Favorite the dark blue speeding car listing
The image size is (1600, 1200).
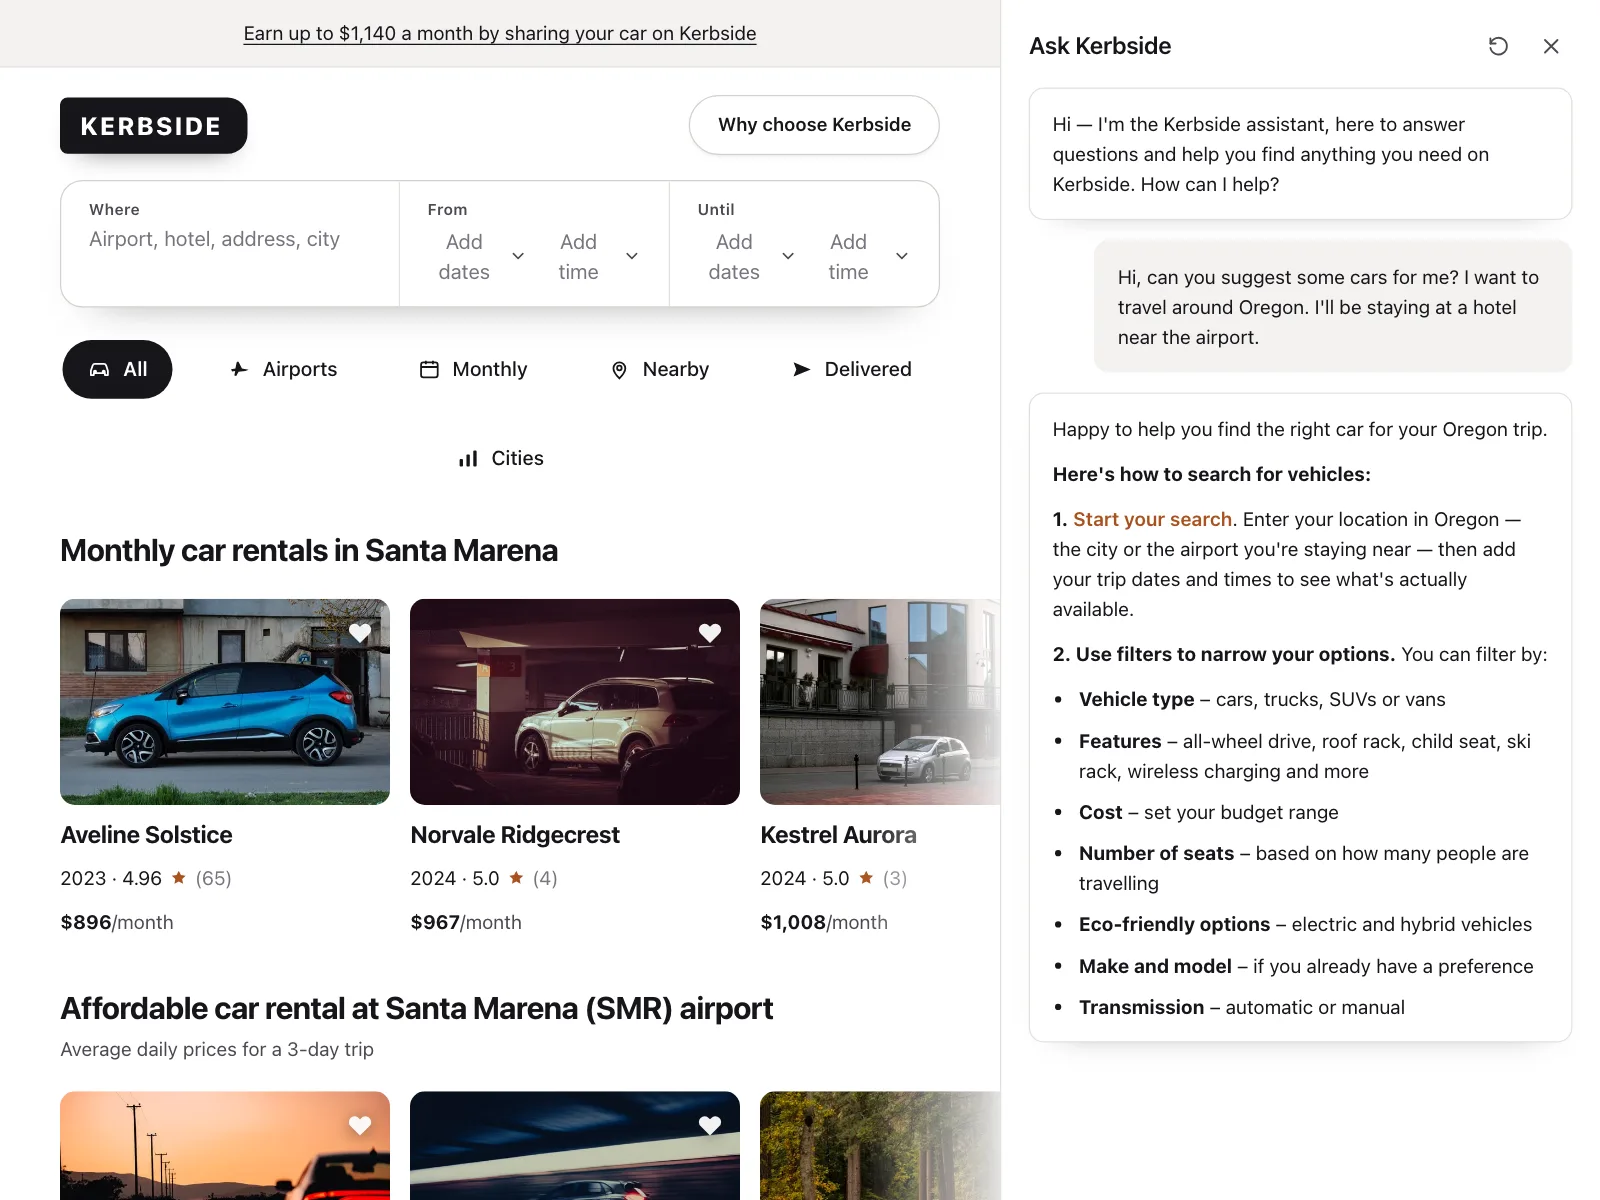[710, 1125]
